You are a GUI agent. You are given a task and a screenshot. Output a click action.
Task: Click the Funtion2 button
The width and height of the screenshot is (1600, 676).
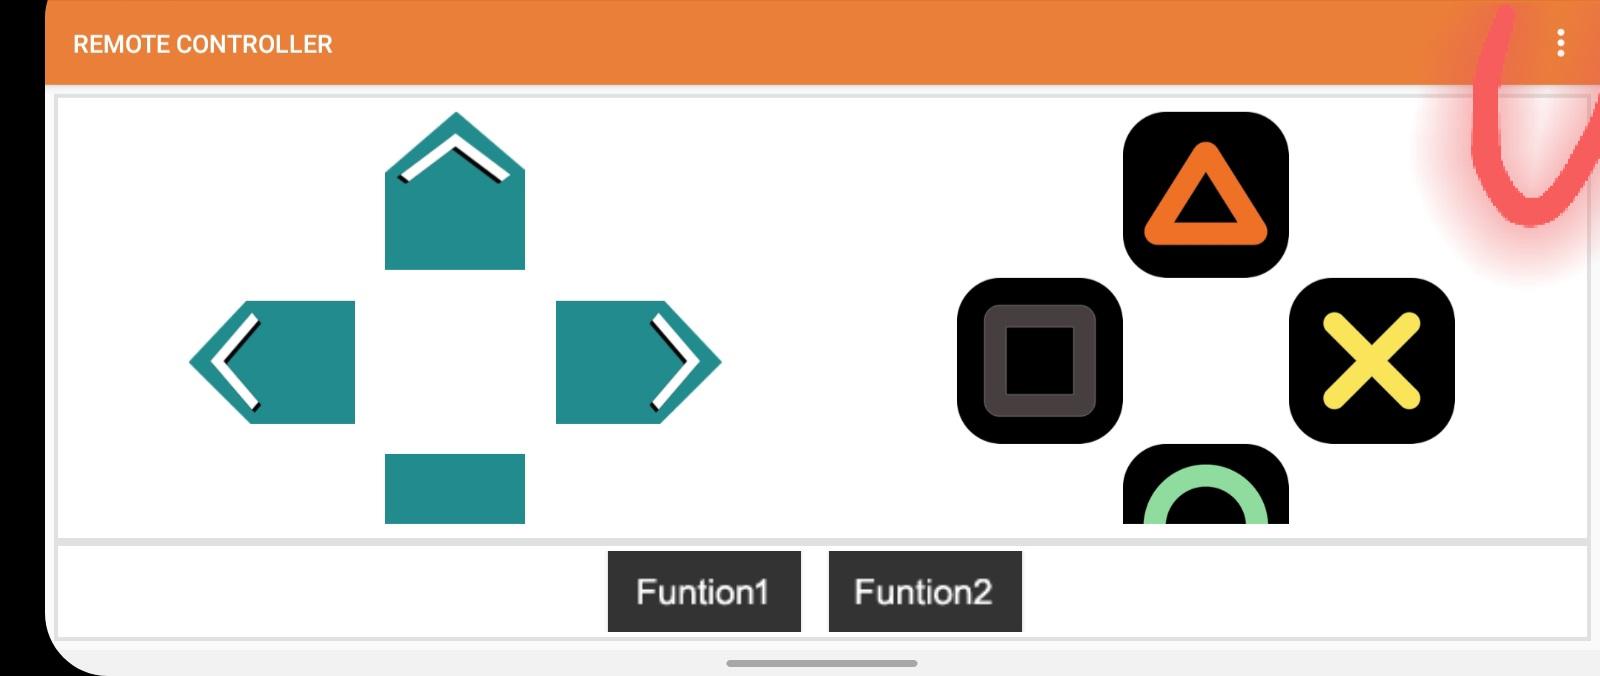(925, 591)
